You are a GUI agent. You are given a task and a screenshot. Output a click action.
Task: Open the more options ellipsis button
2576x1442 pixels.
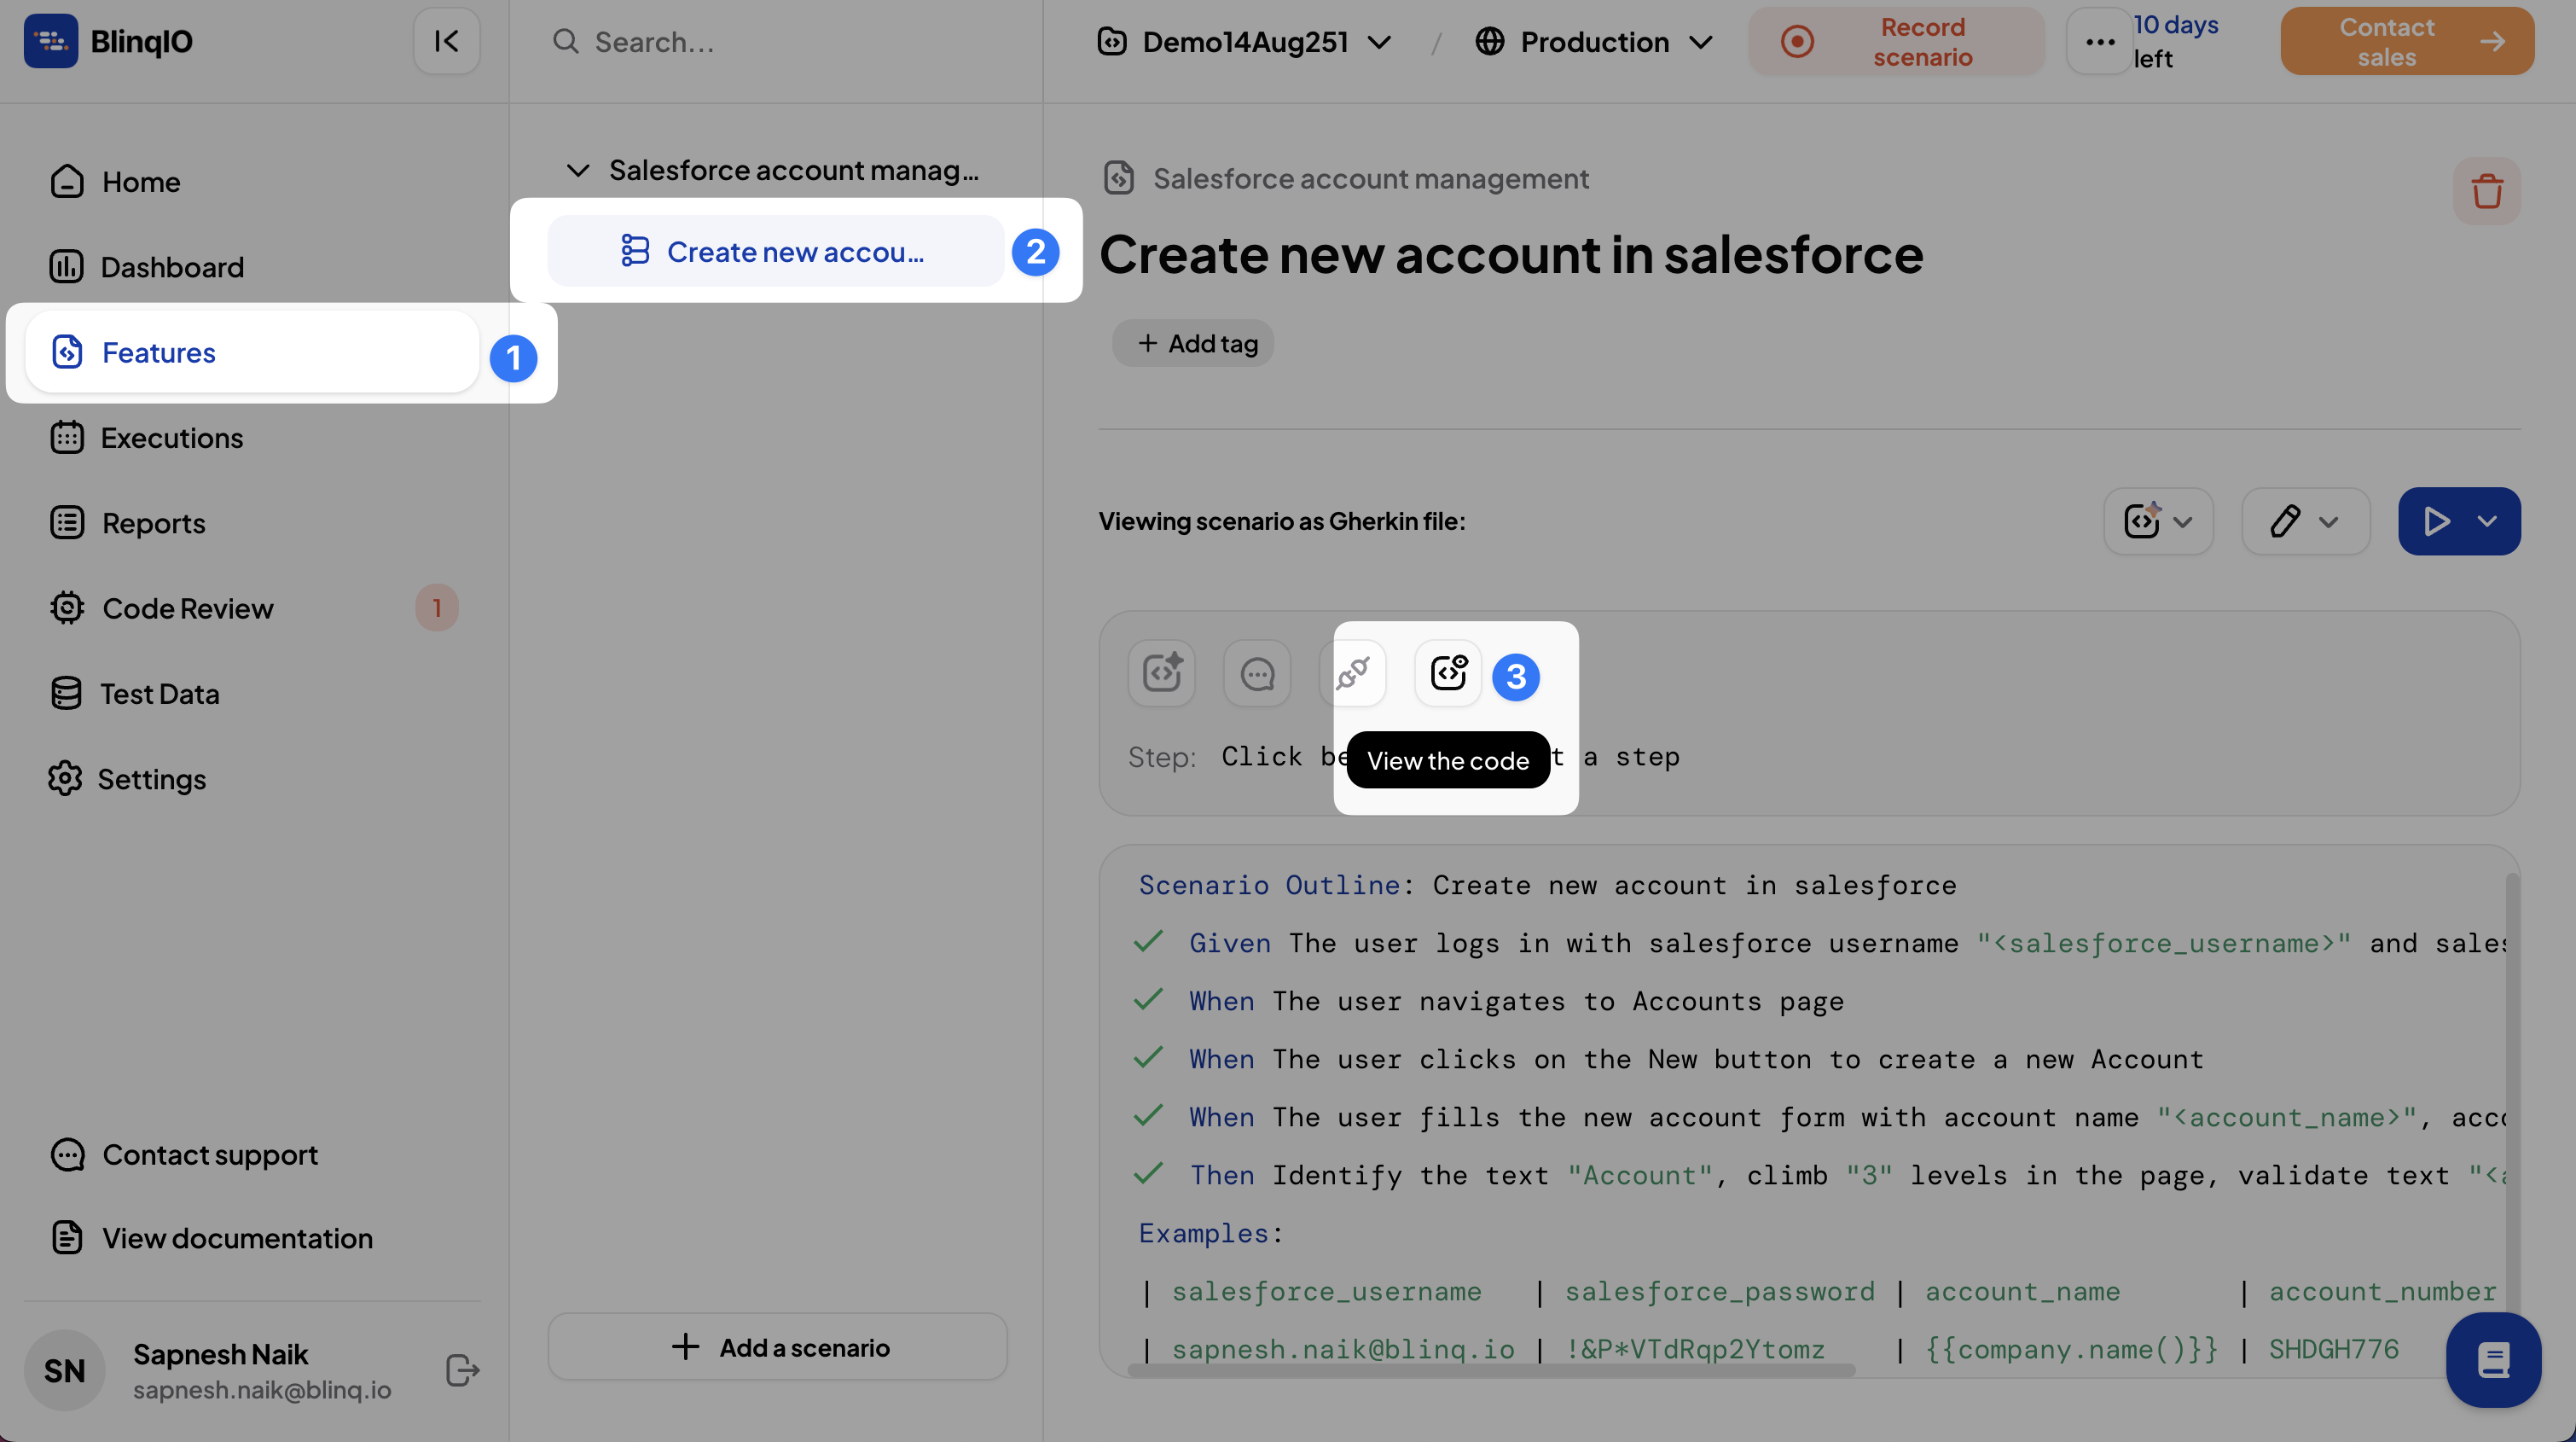[2100, 41]
